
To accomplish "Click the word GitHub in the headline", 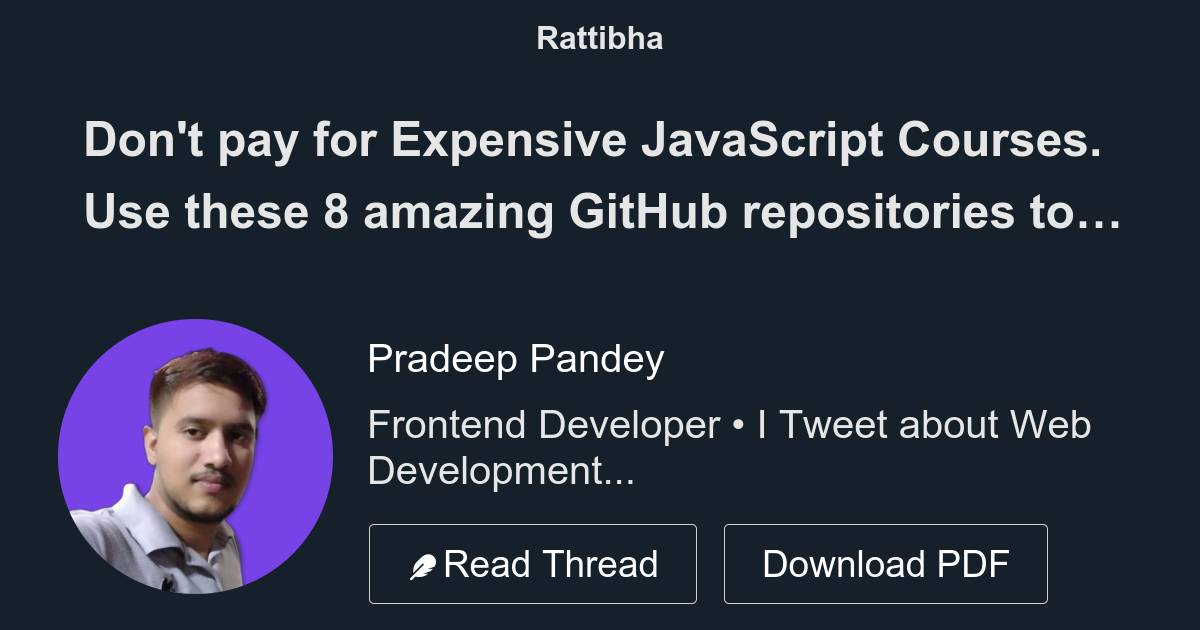I will (648, 212).
